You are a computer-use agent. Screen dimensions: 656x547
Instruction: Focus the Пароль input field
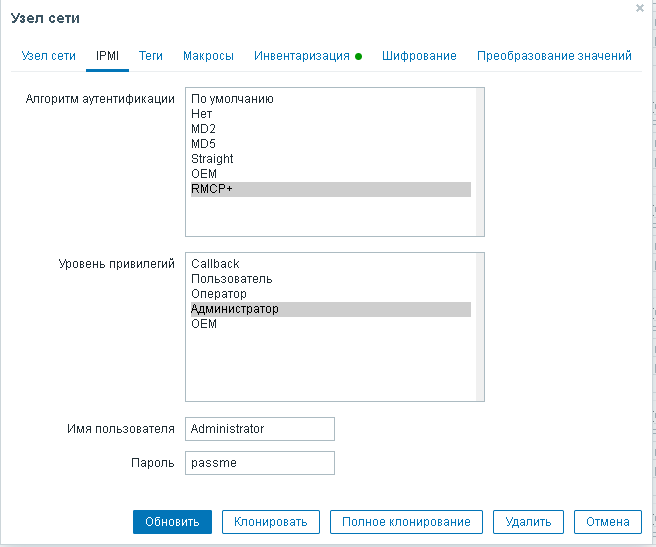(260, 463)
